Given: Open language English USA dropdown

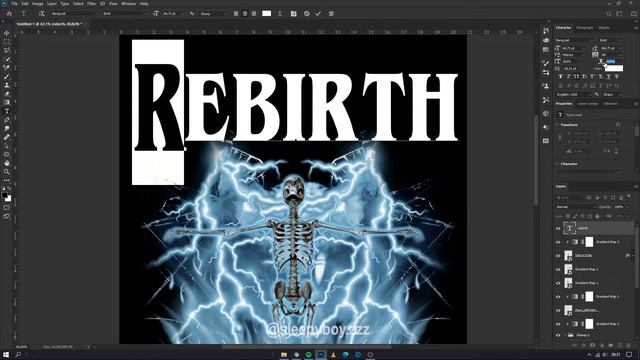Looking at the screenshot, I should 573,94.
